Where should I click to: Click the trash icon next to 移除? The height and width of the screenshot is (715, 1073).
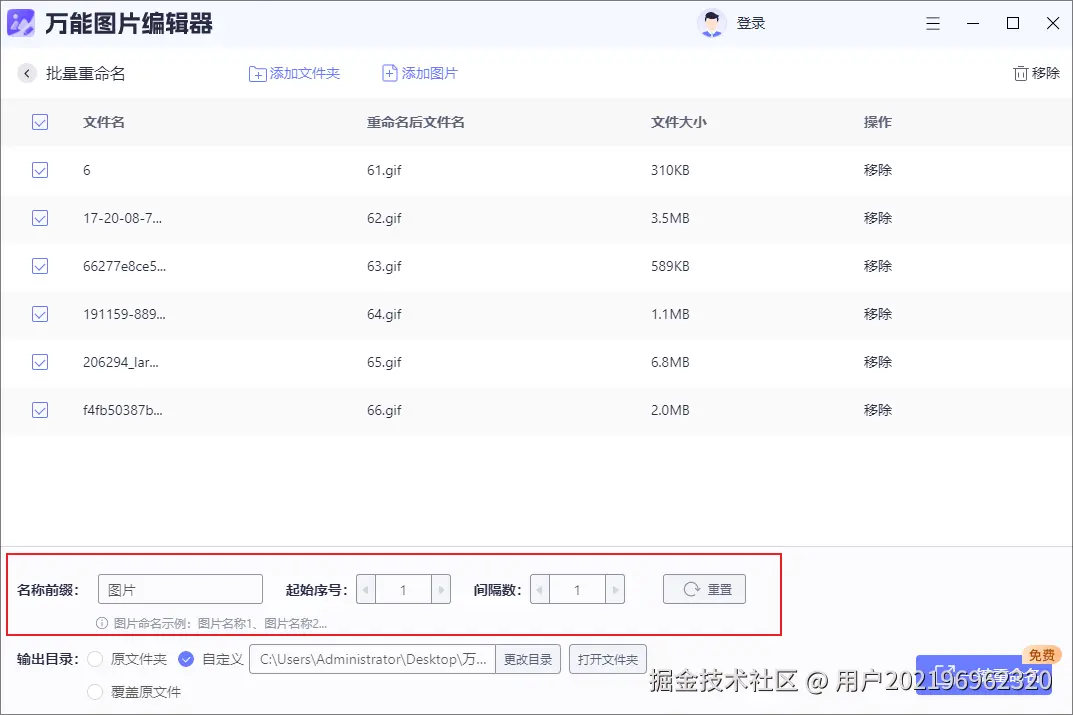[1020, 73]
